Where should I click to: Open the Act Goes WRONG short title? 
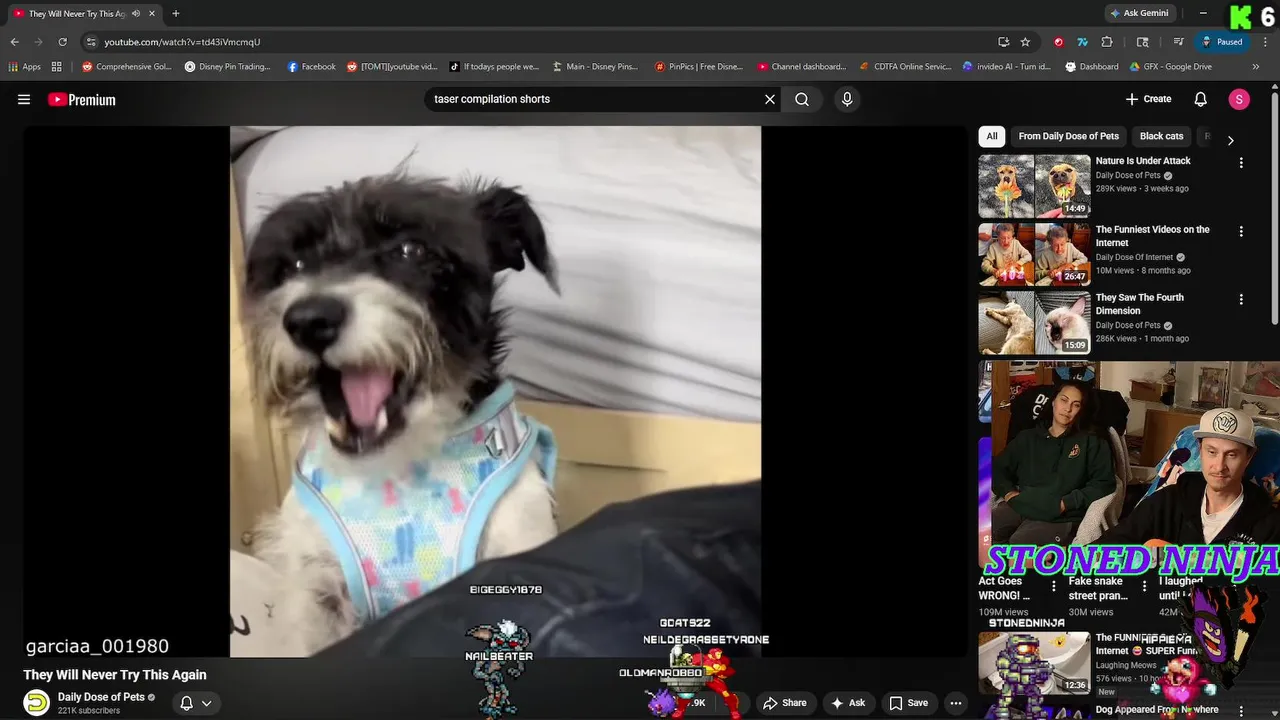1004,588
